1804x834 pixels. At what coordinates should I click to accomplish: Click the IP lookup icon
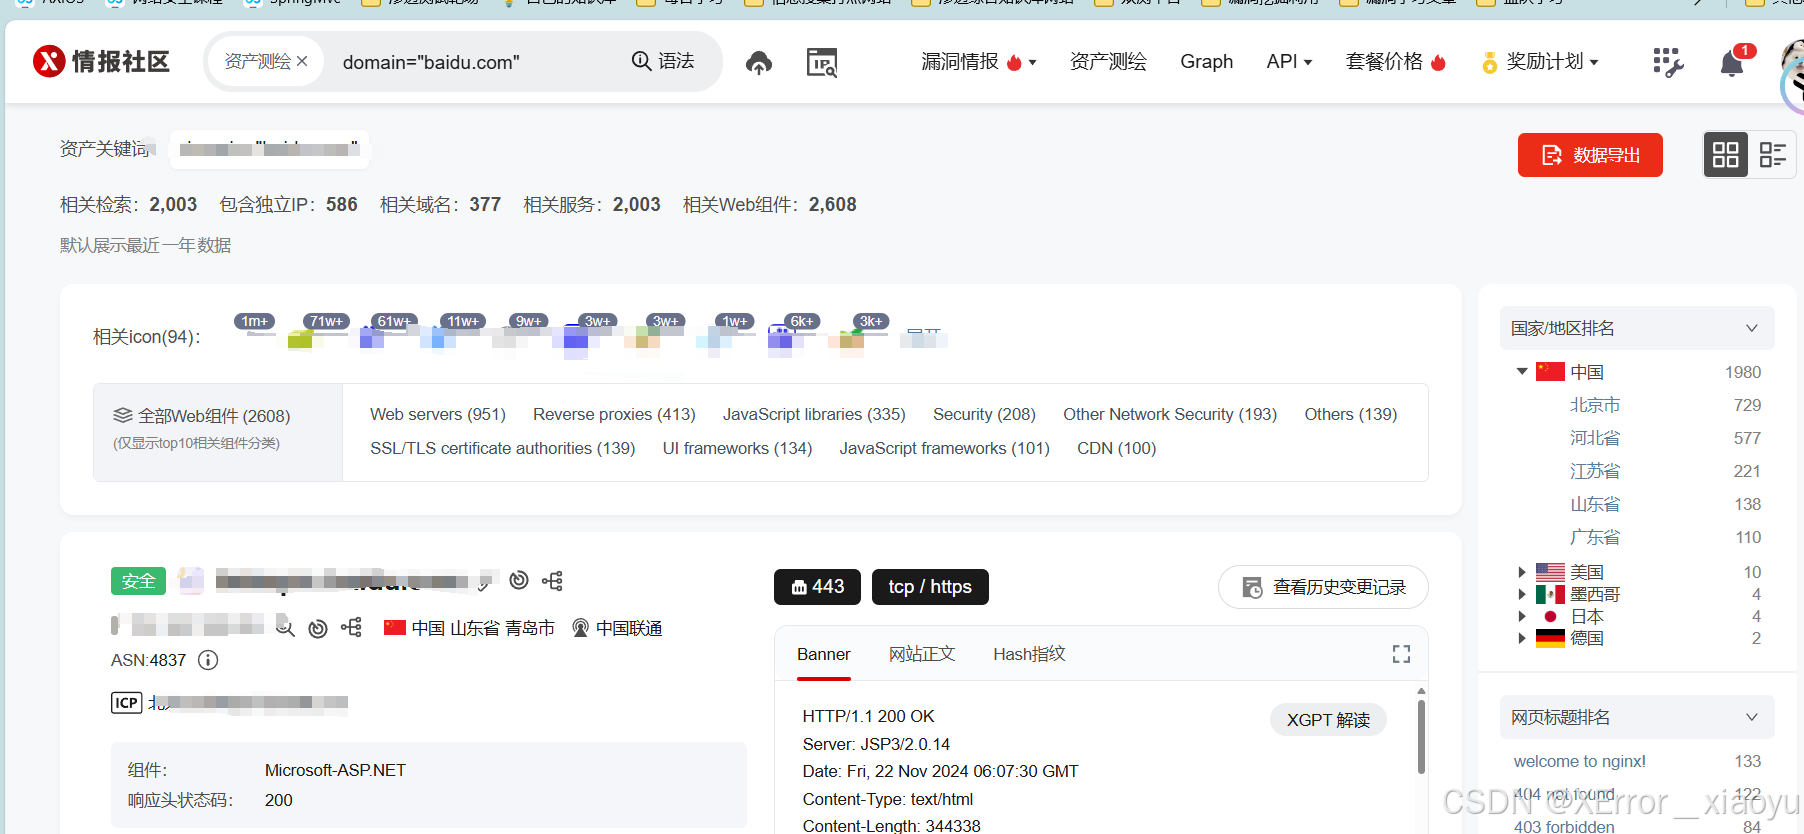pos(822,63)
